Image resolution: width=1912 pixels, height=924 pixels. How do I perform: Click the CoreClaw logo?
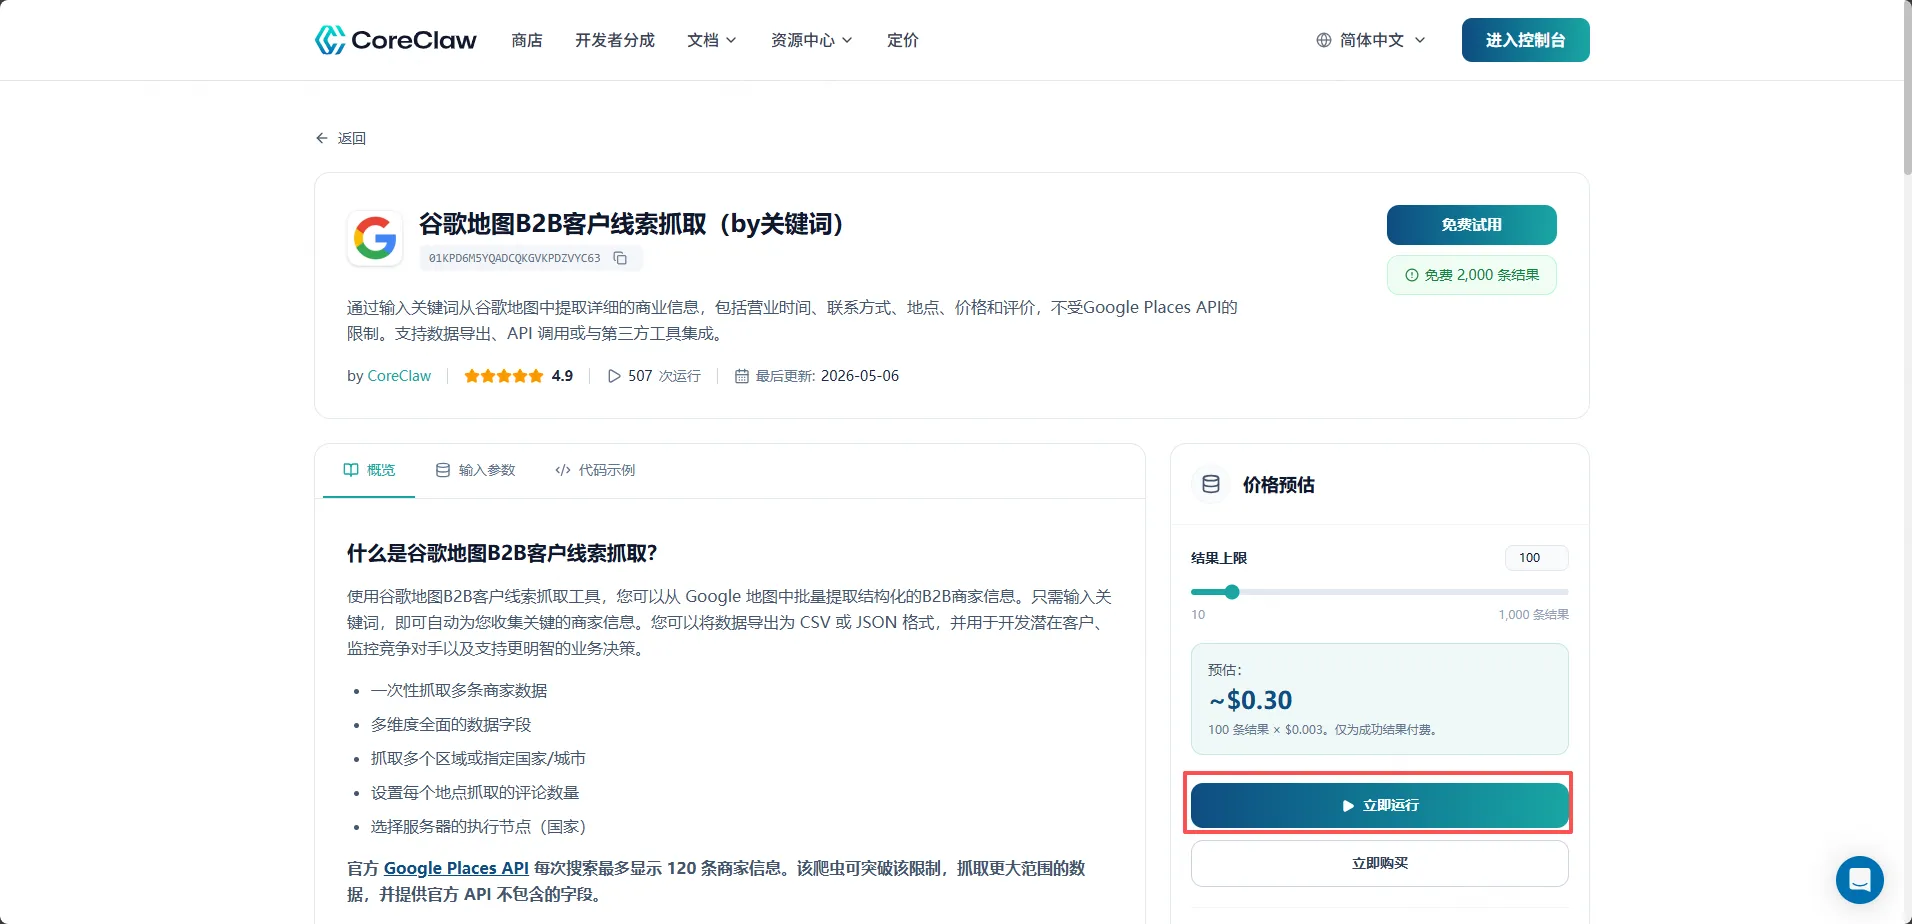pyautogui.click(x=396, y=40)
